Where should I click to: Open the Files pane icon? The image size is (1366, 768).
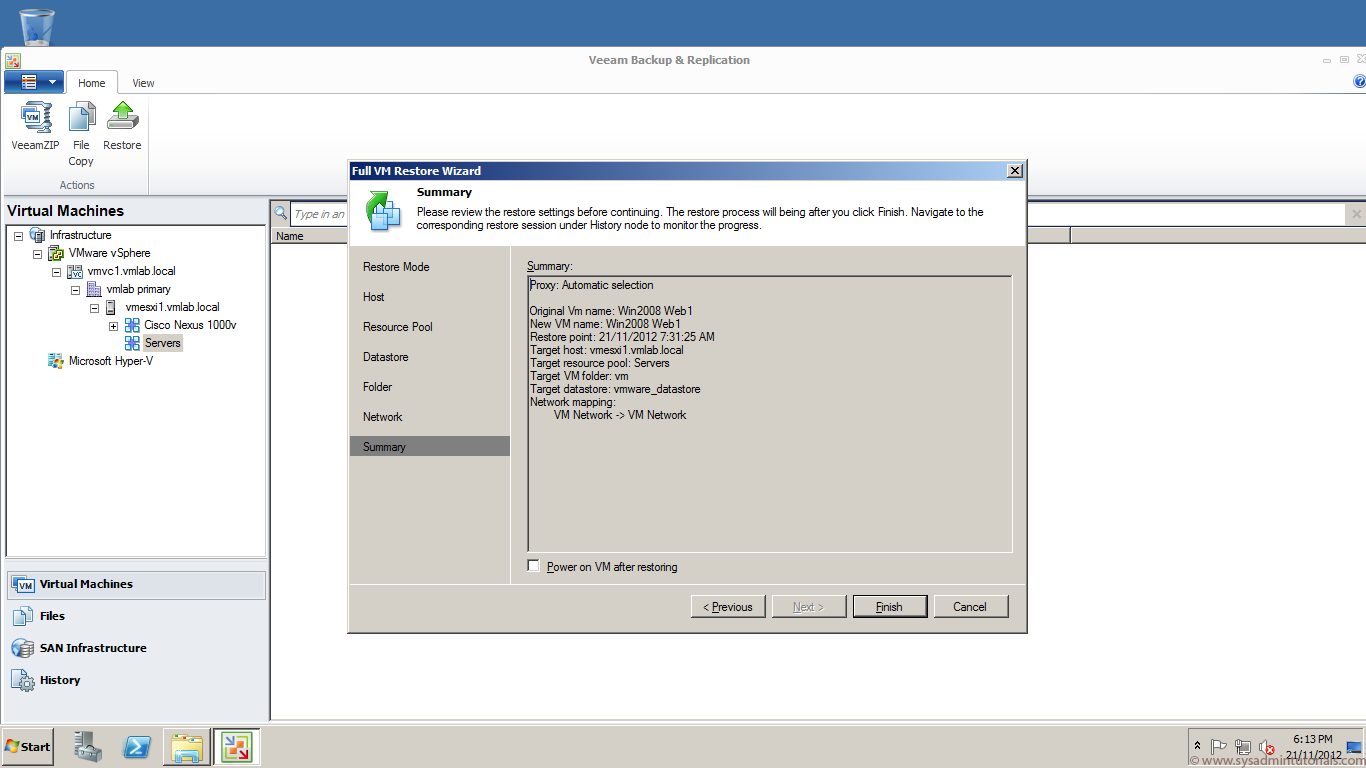point(23,616)
